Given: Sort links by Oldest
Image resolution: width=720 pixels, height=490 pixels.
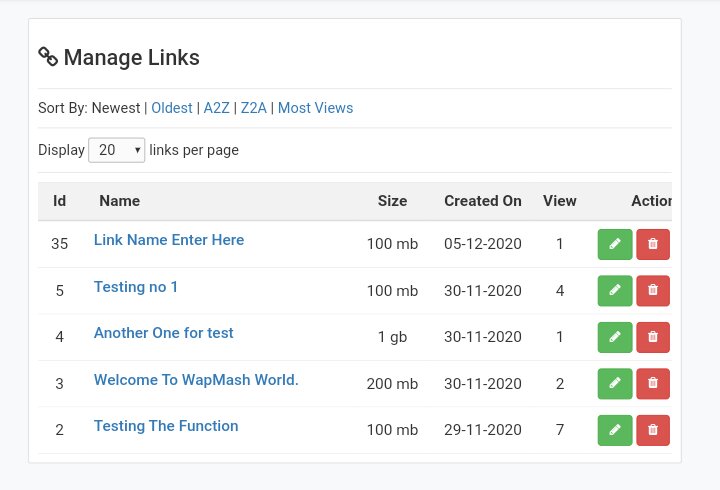Looking at the screenshot, I should coord(172,108).
